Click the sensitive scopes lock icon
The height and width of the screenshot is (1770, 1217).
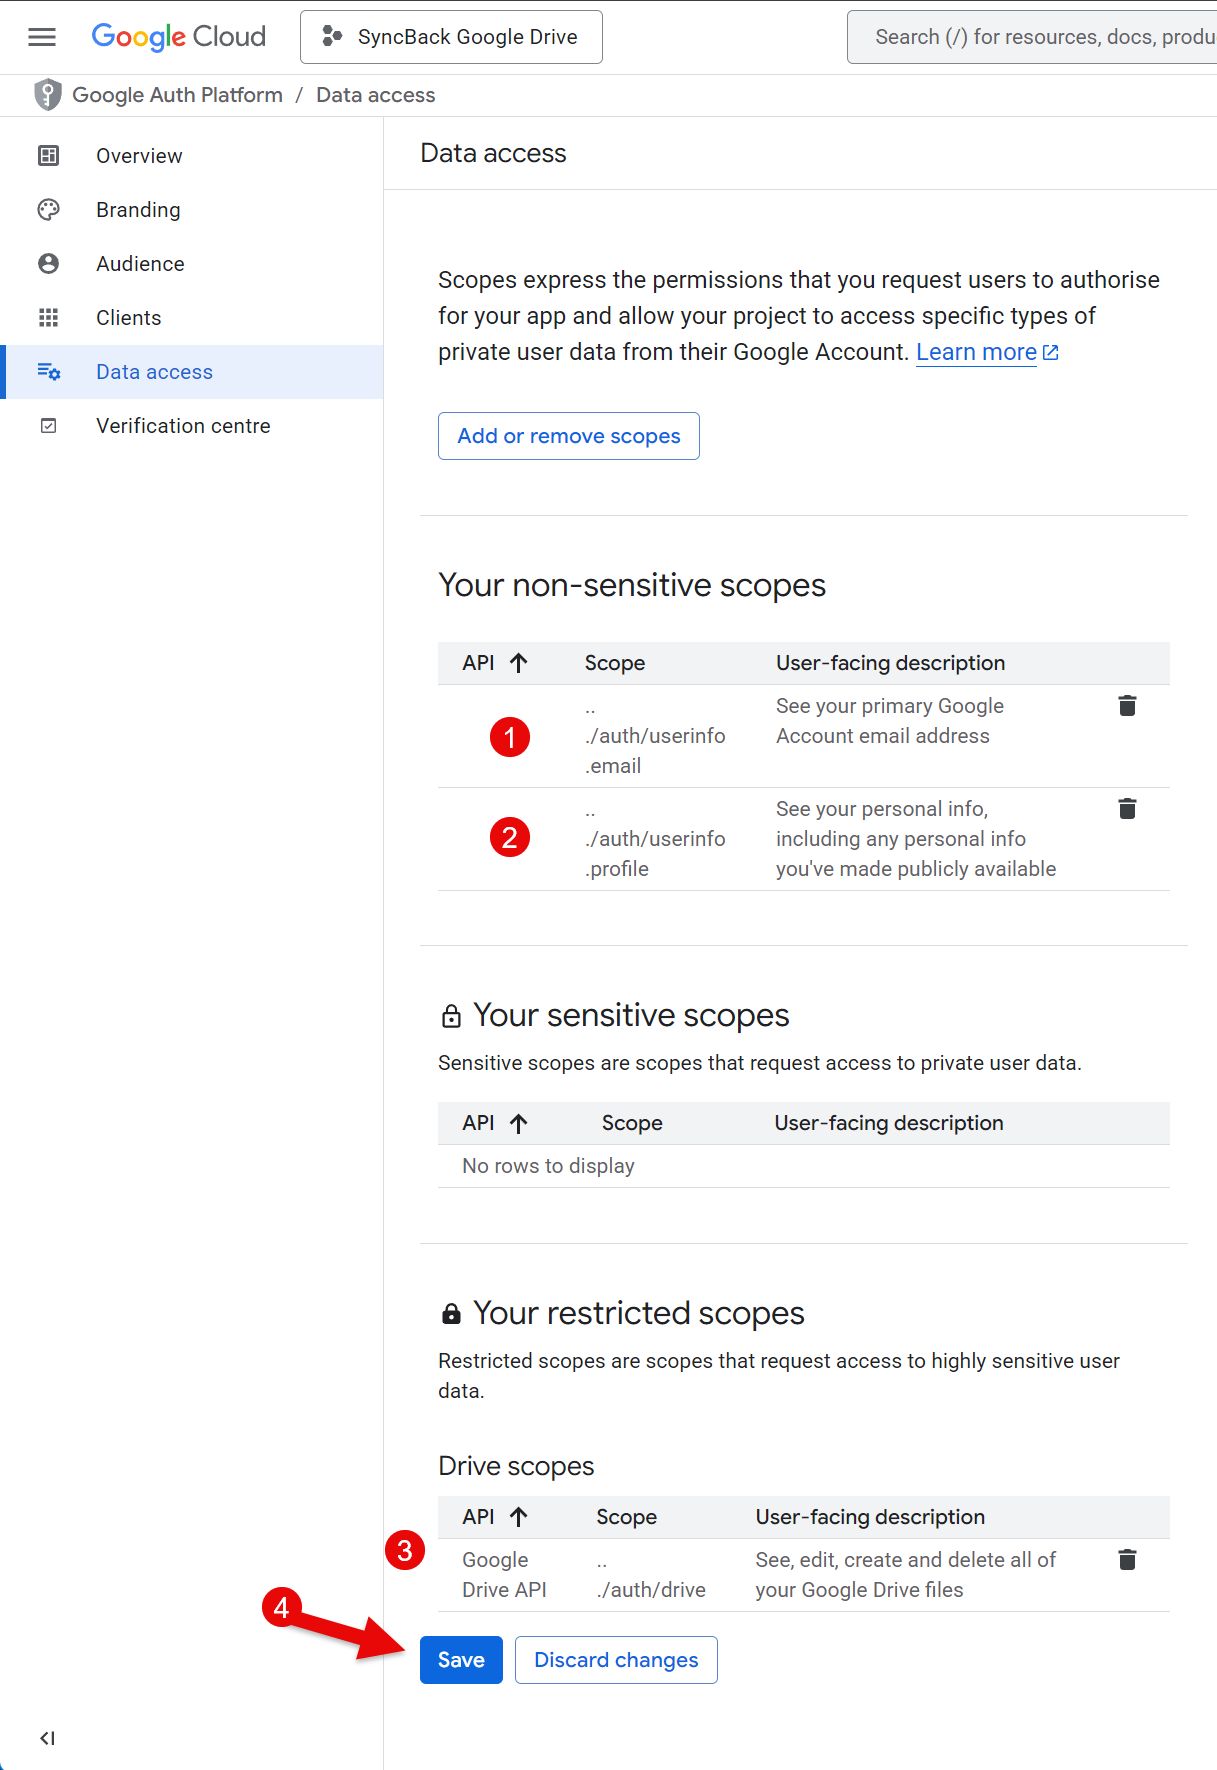[452, 1016]
